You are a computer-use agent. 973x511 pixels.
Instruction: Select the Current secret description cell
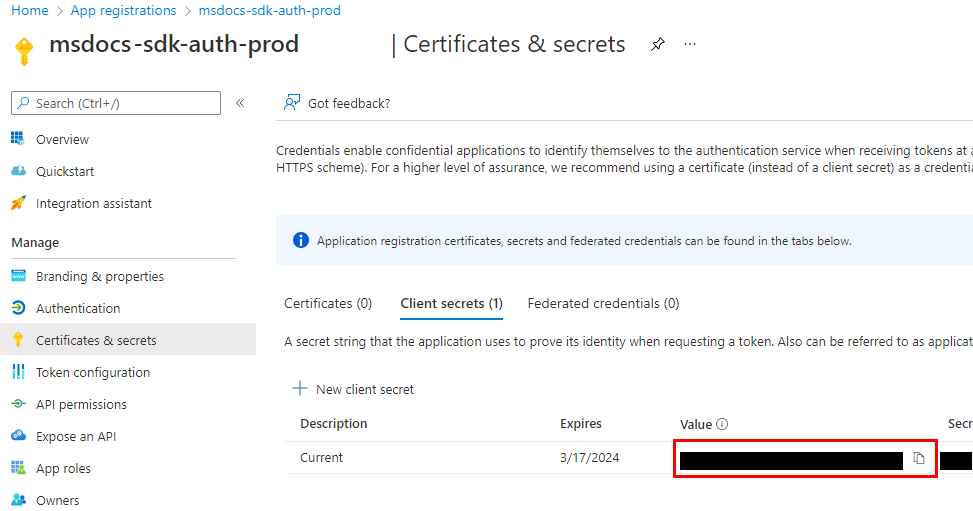point(321,458)
